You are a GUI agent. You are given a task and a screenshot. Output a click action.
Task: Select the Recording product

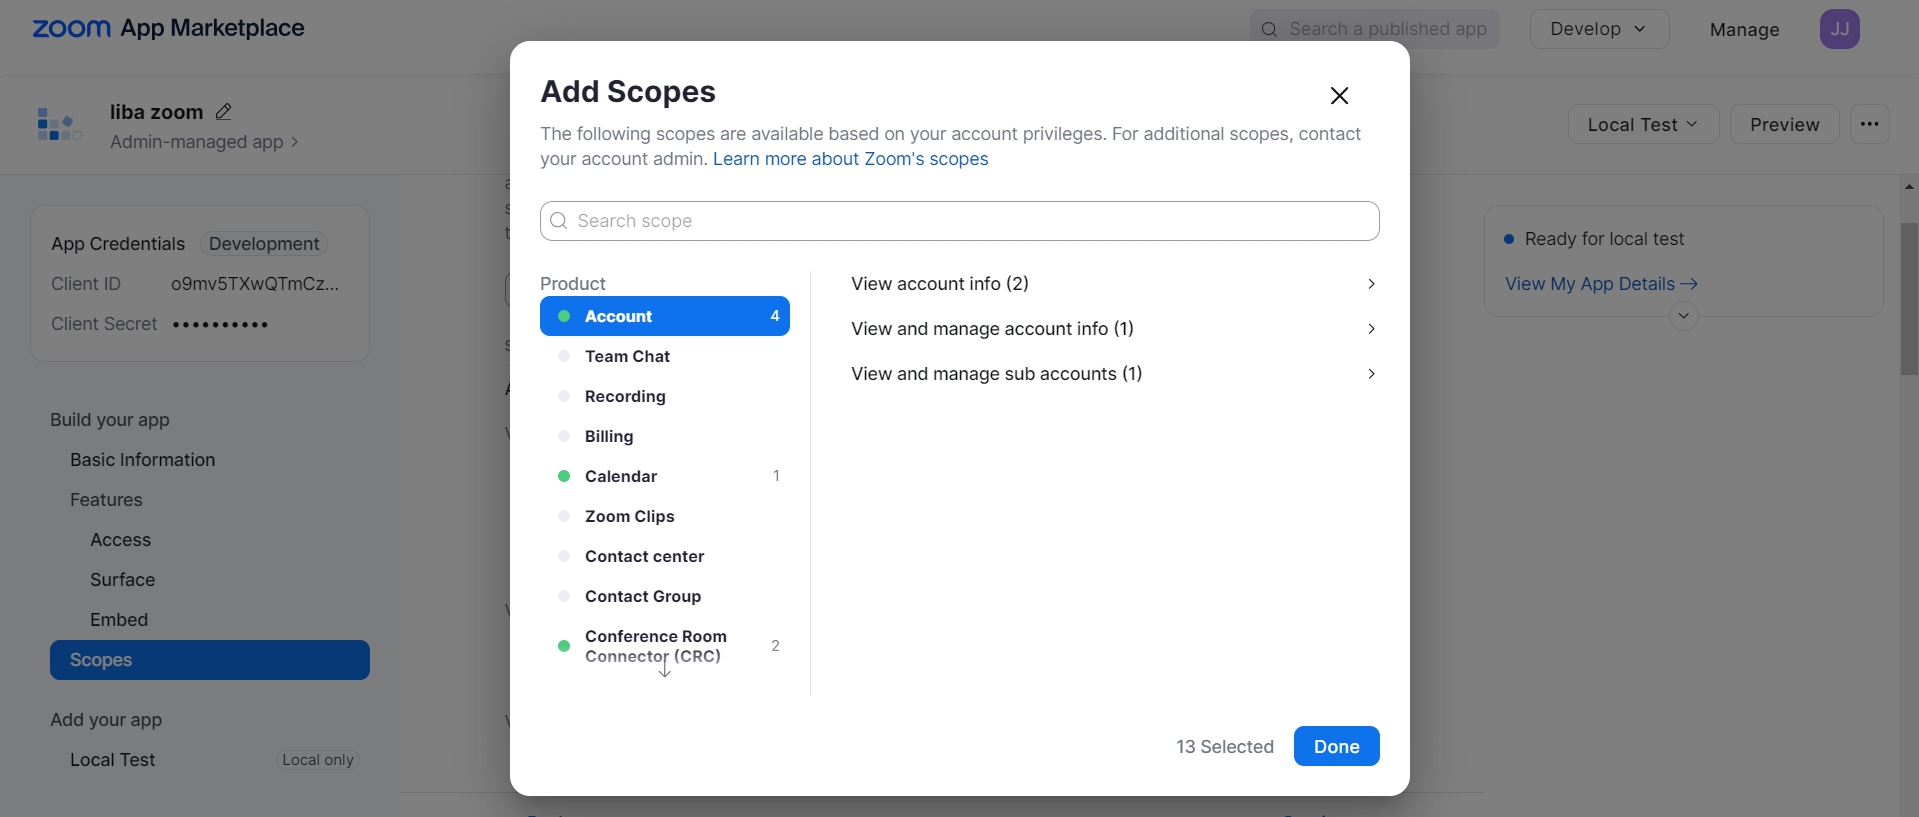[x=665, y=396]
